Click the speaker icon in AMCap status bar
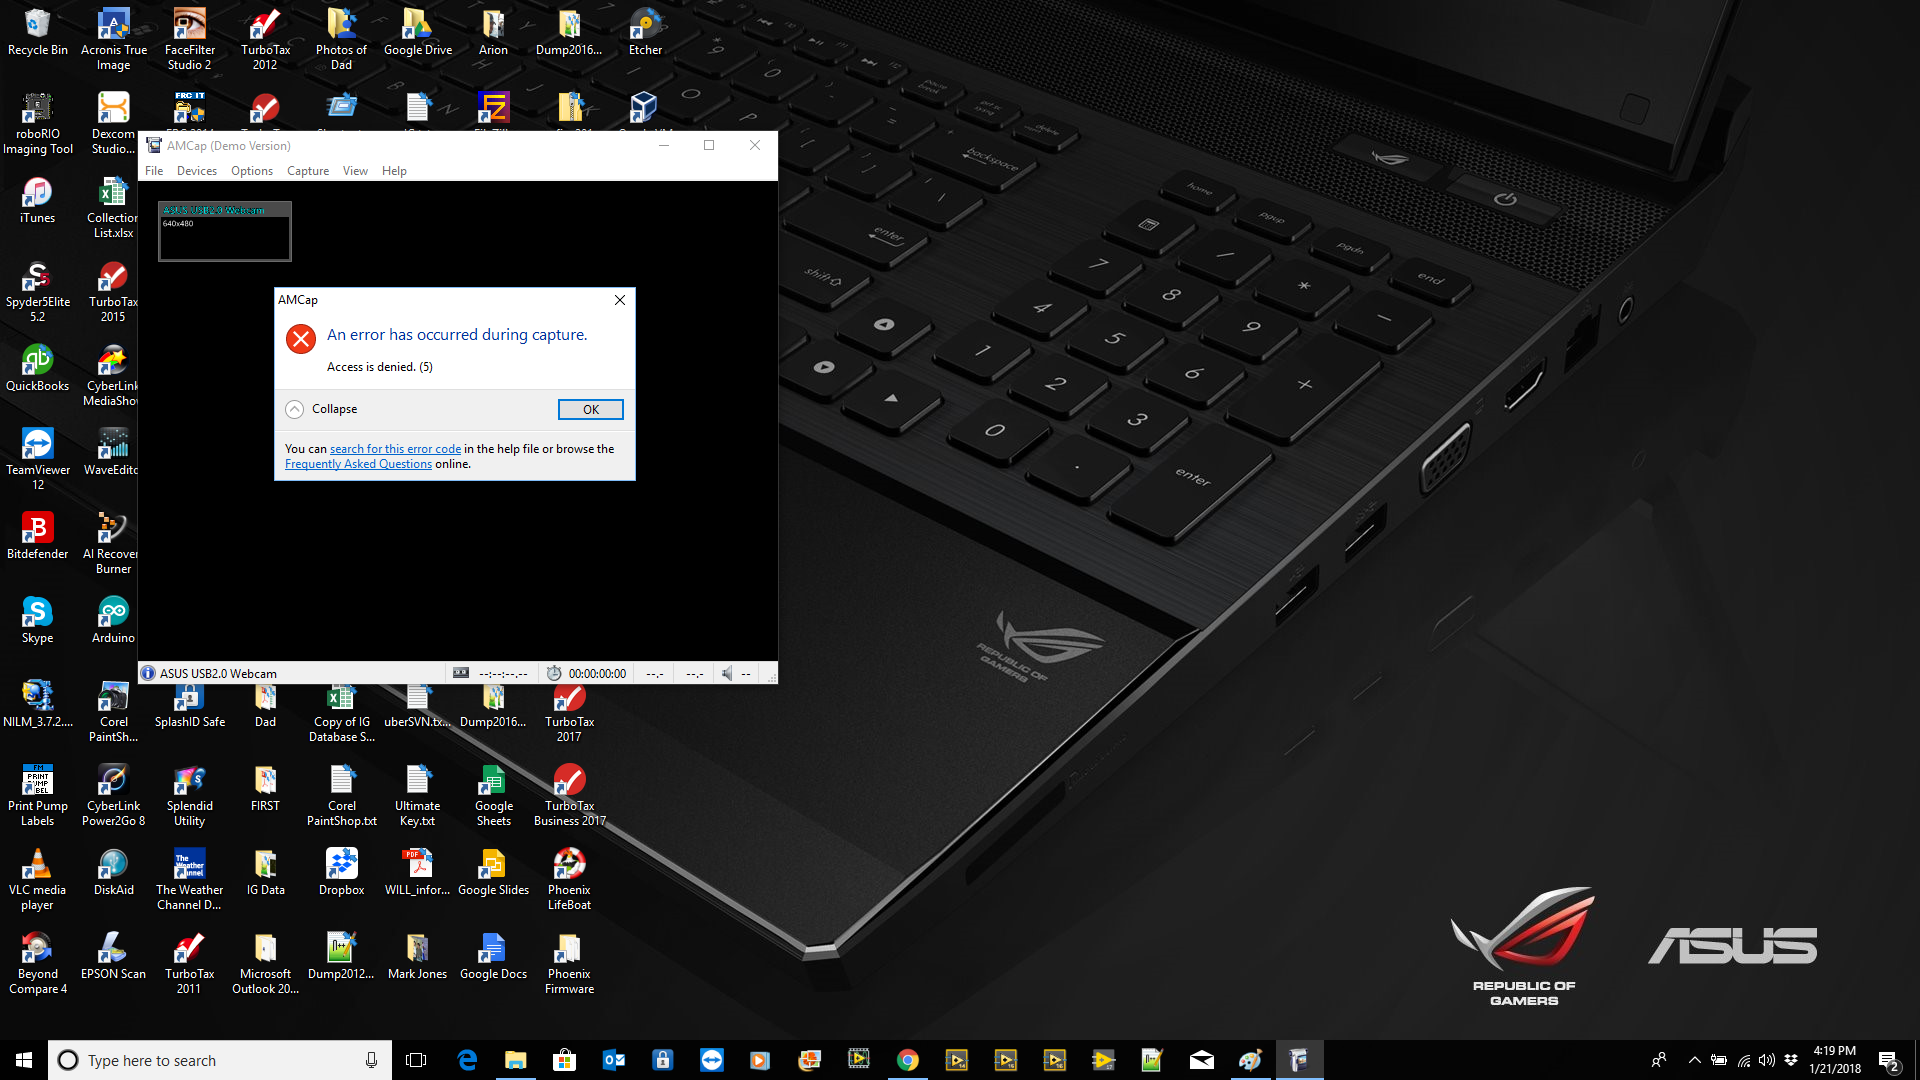 point(728,673)
